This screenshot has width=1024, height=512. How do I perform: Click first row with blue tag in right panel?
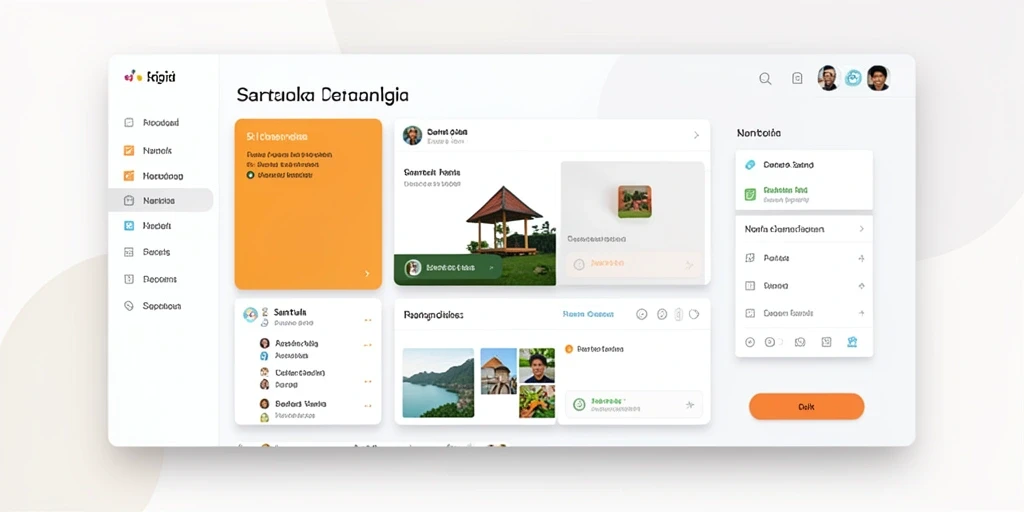[804, 165]
